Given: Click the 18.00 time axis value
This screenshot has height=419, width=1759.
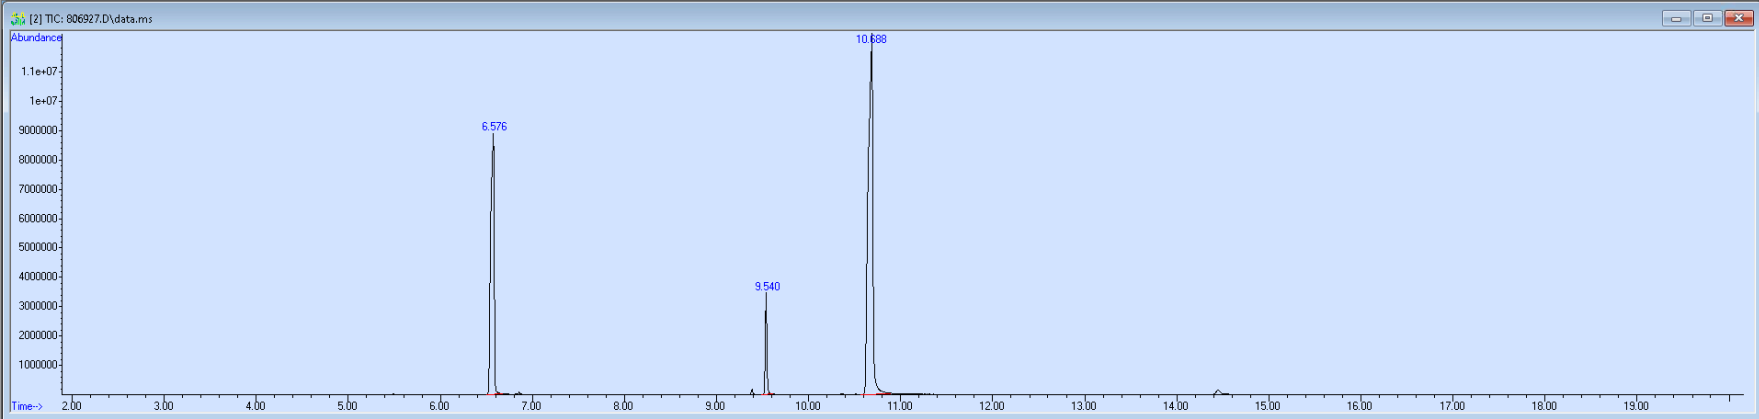Looking at the screenshot, I should pos(1544,406).
